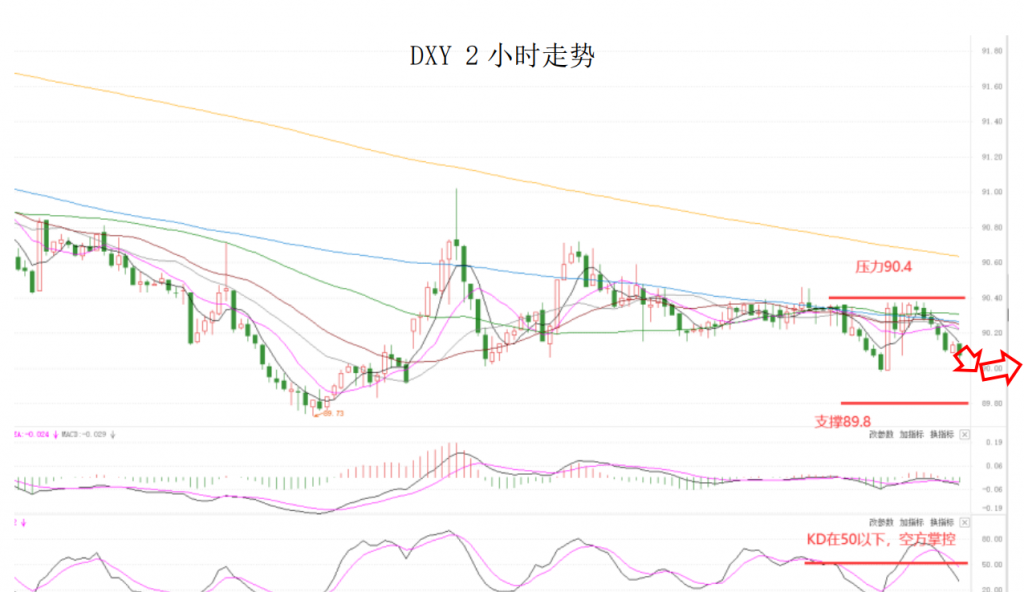Close the MACD indicator panel
The image size is (1024, 592).
[964, 435]
